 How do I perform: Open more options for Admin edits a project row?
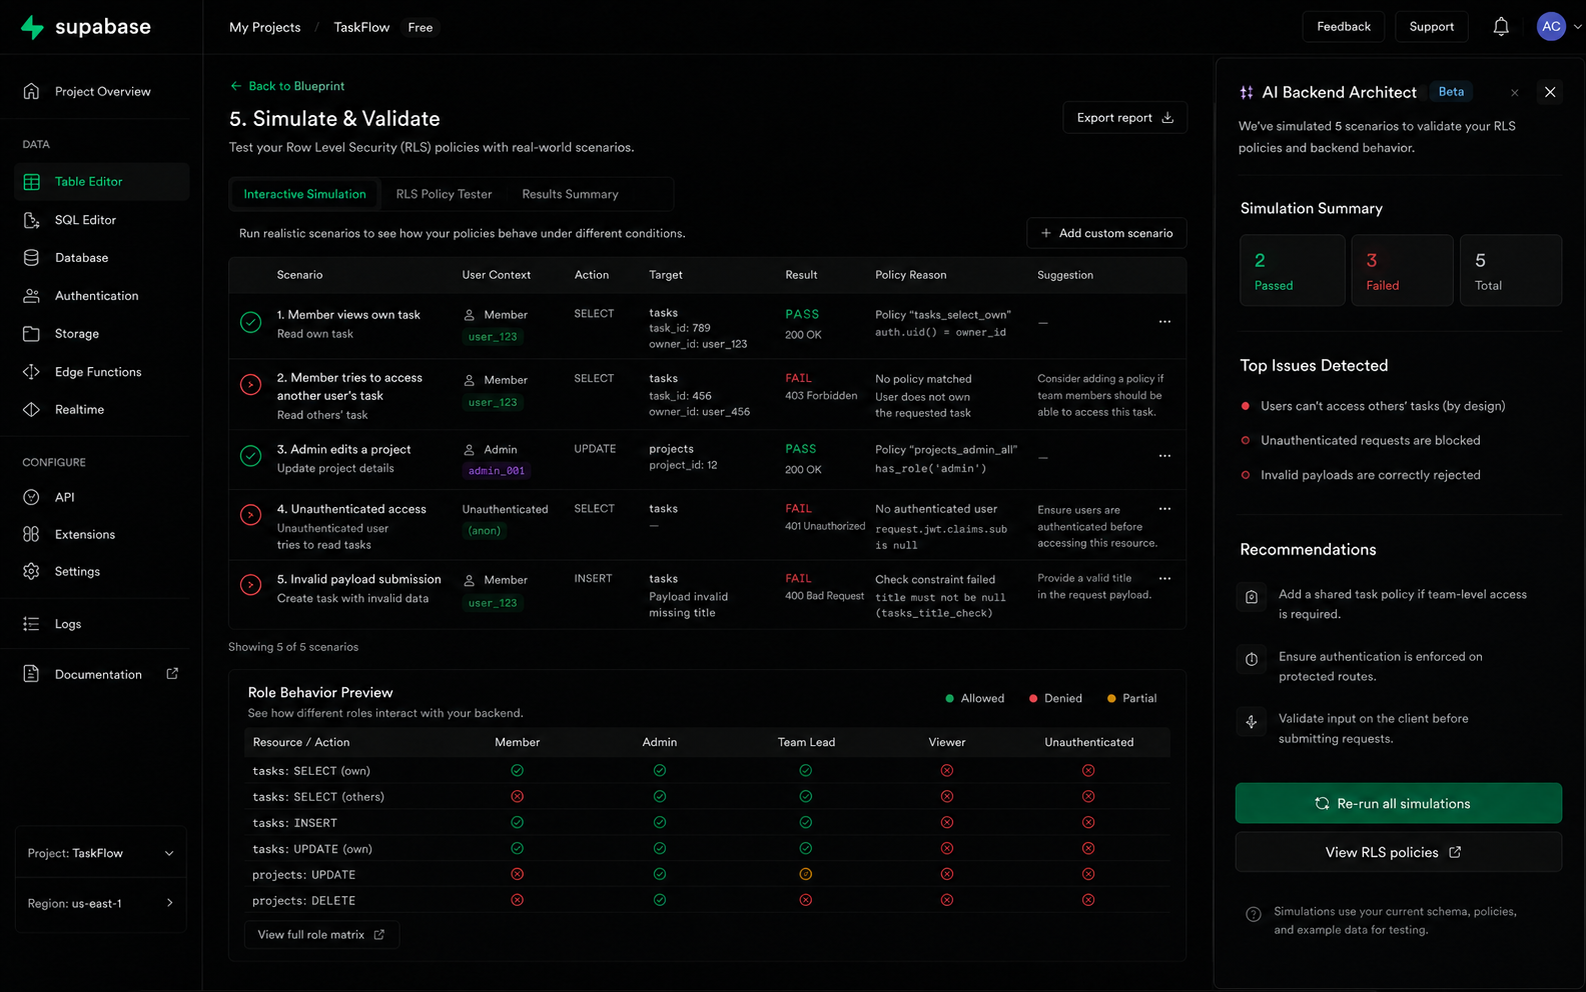pos(1165,456)
